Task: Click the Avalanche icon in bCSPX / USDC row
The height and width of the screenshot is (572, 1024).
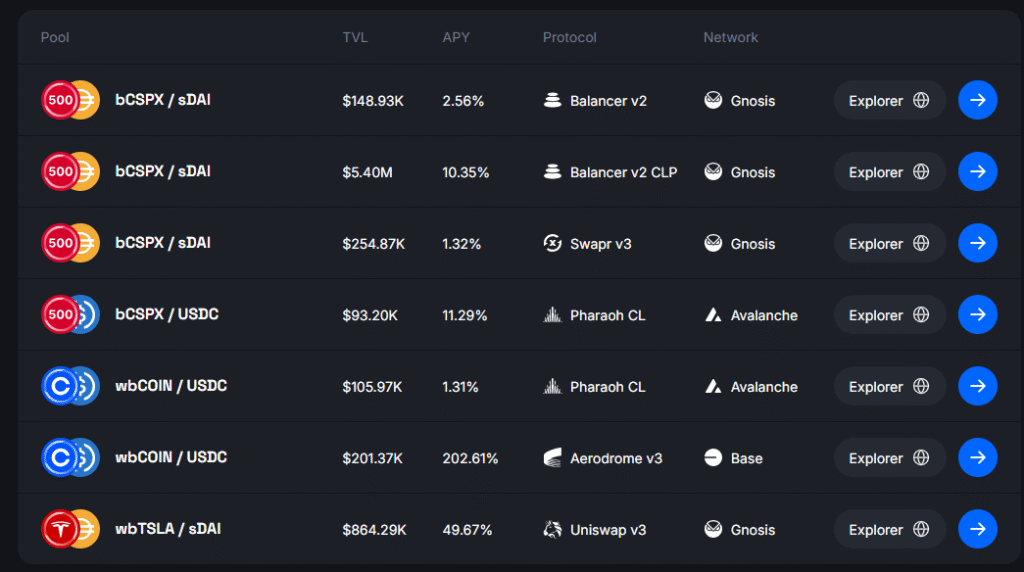Action: tap(713, 315)
